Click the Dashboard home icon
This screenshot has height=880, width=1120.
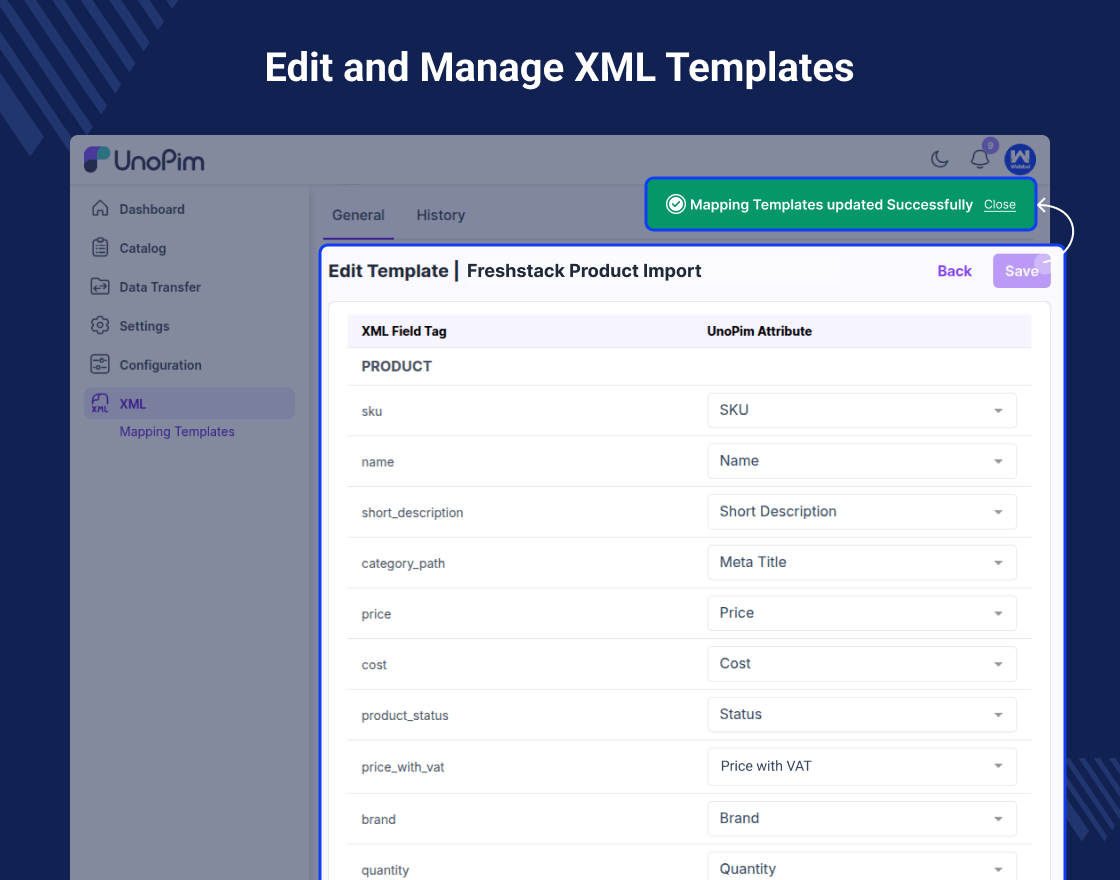[100, 209]
